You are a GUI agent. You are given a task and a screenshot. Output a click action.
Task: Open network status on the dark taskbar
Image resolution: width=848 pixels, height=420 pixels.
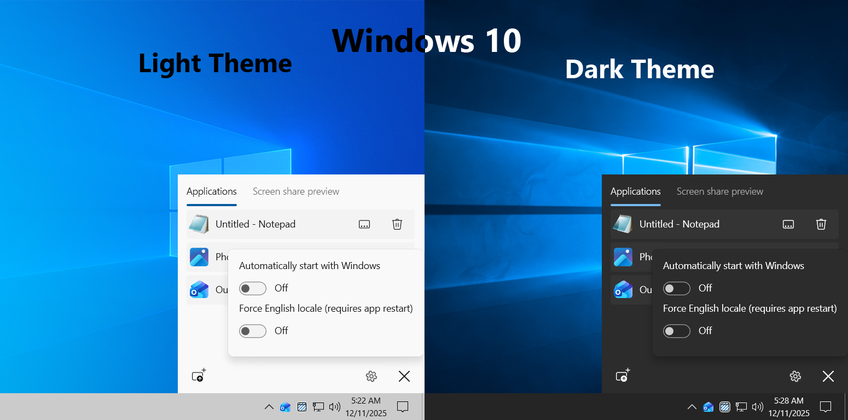741,407
